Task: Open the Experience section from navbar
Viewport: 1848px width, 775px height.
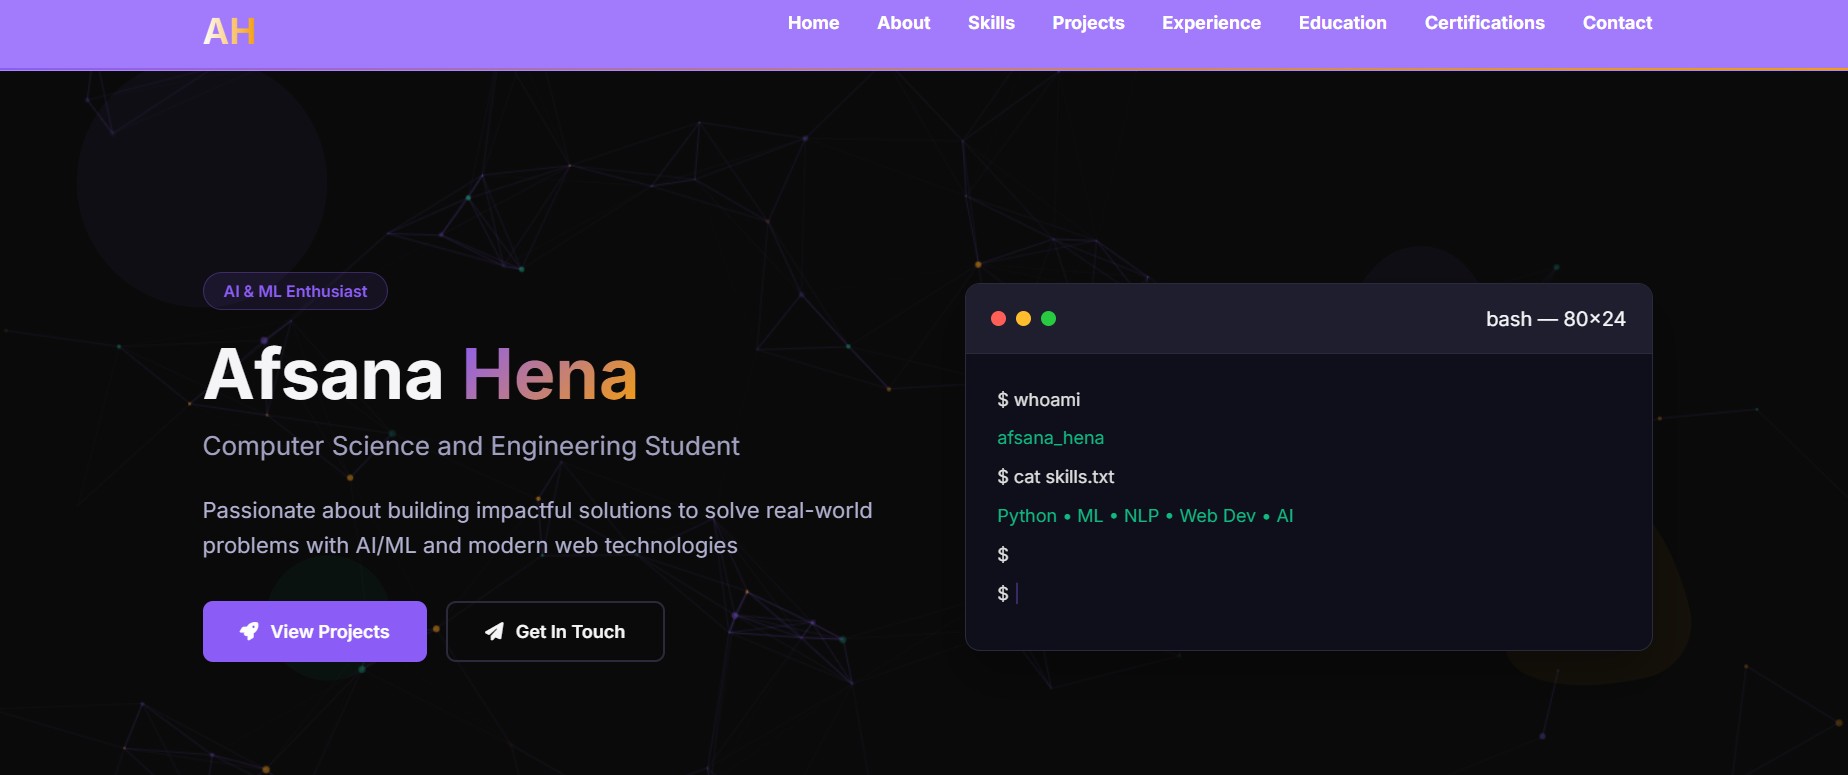Action: tap(1211, 22)
